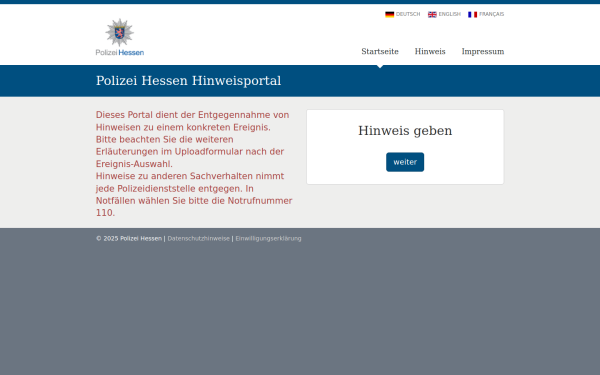
Task: Click the weiter button
Action: pos(405,162)
